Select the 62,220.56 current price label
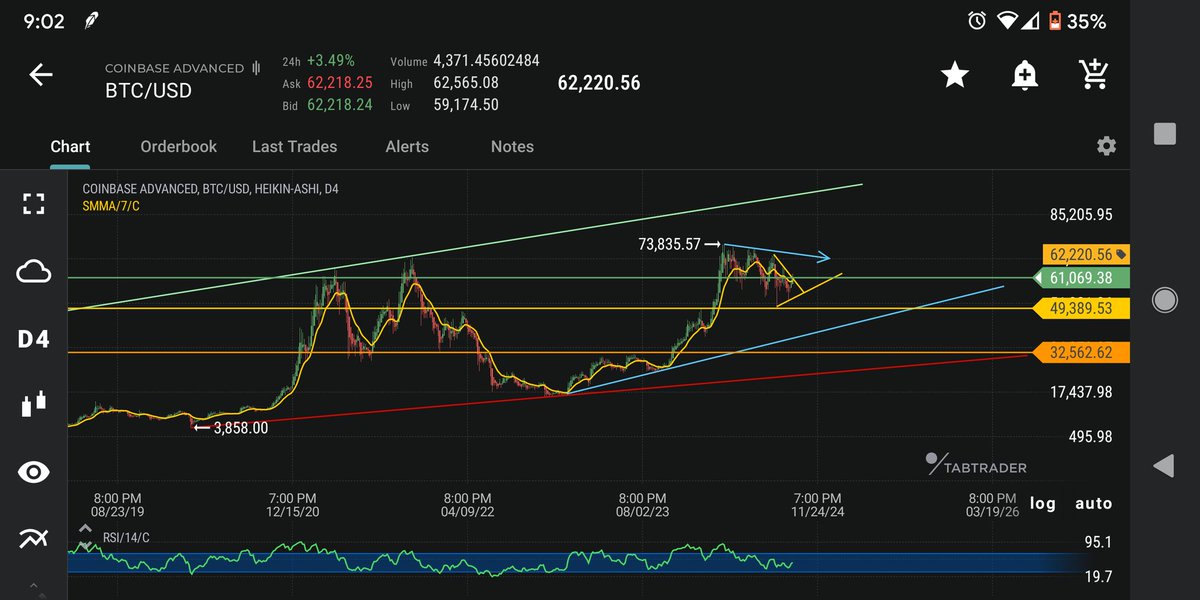Screen dimensions: 1200x600 click(1086, 255)
